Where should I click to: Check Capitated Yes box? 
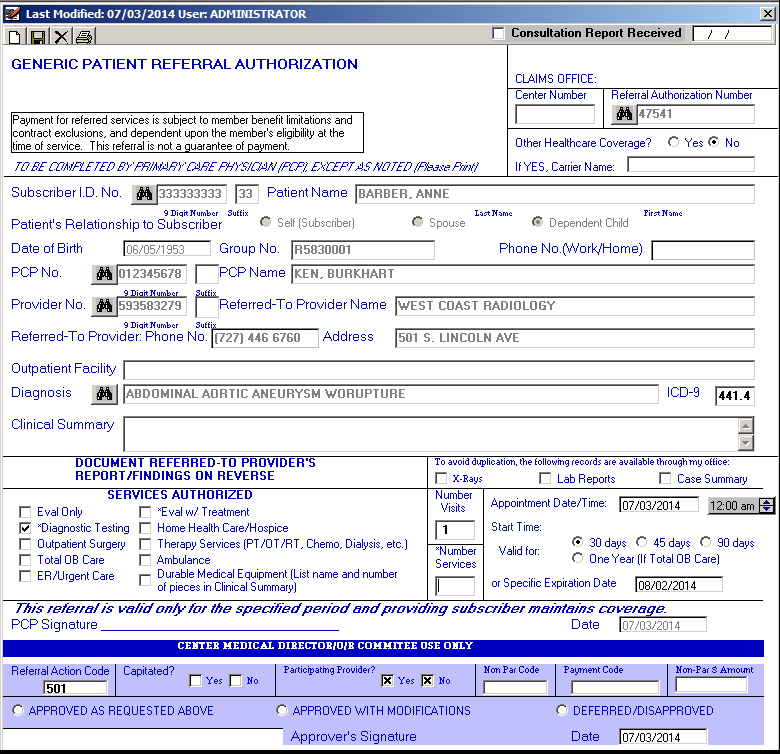(196, 680)
